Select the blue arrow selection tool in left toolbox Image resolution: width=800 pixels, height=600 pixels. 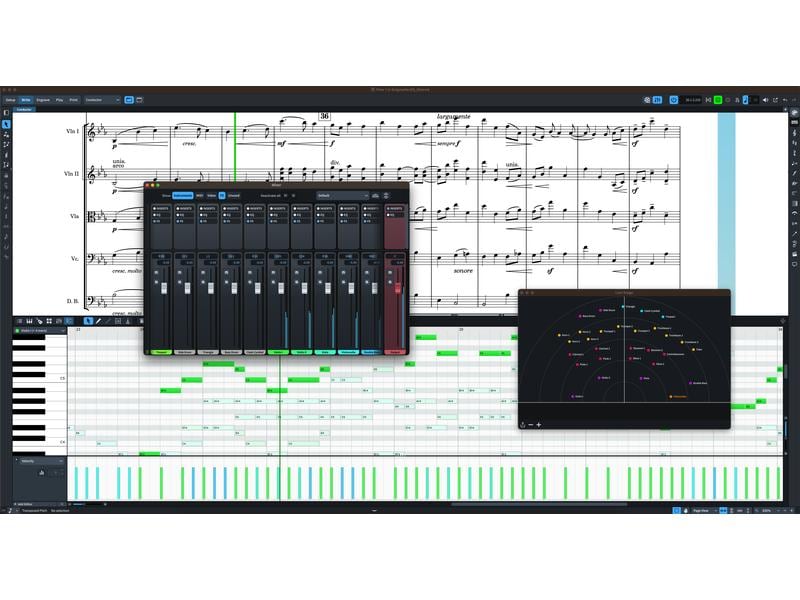6,124
